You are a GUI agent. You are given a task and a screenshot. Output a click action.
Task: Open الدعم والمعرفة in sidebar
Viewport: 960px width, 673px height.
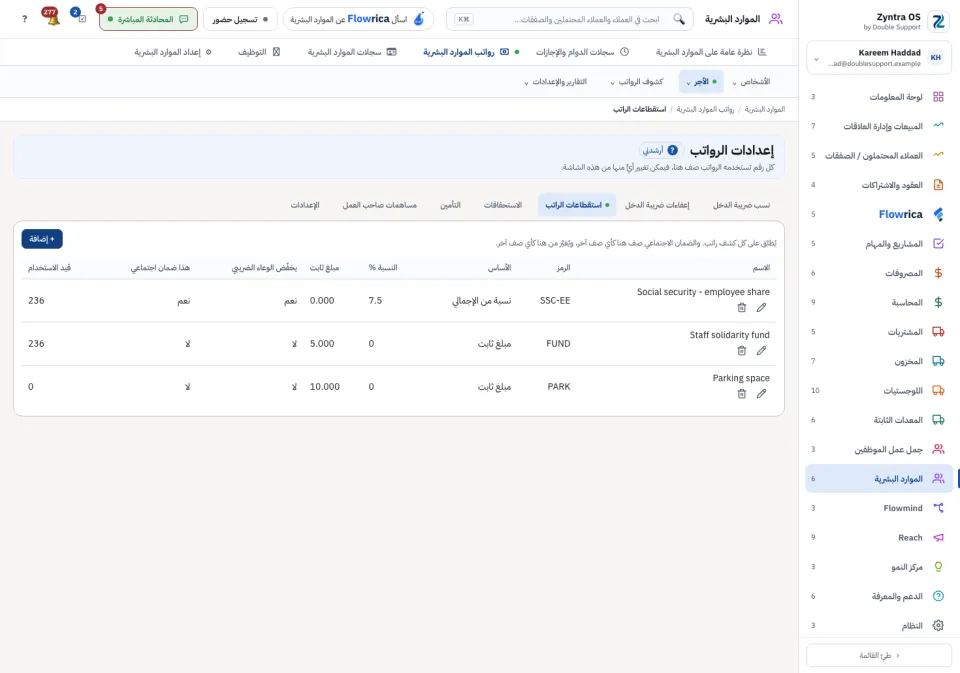point(879,596)
